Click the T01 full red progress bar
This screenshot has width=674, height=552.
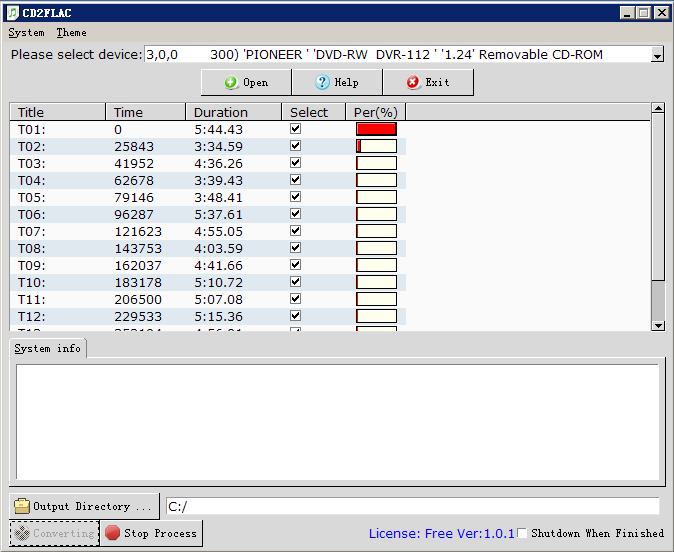(376, 129)
